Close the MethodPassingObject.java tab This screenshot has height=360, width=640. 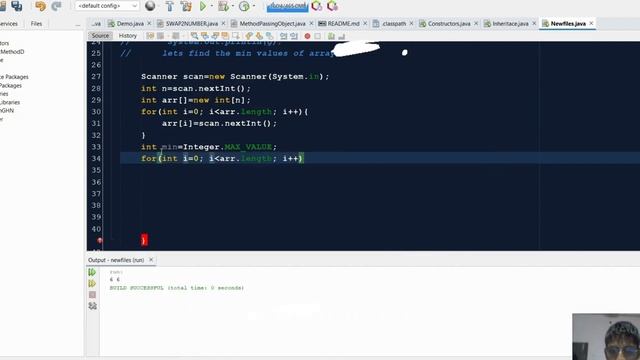311,24
